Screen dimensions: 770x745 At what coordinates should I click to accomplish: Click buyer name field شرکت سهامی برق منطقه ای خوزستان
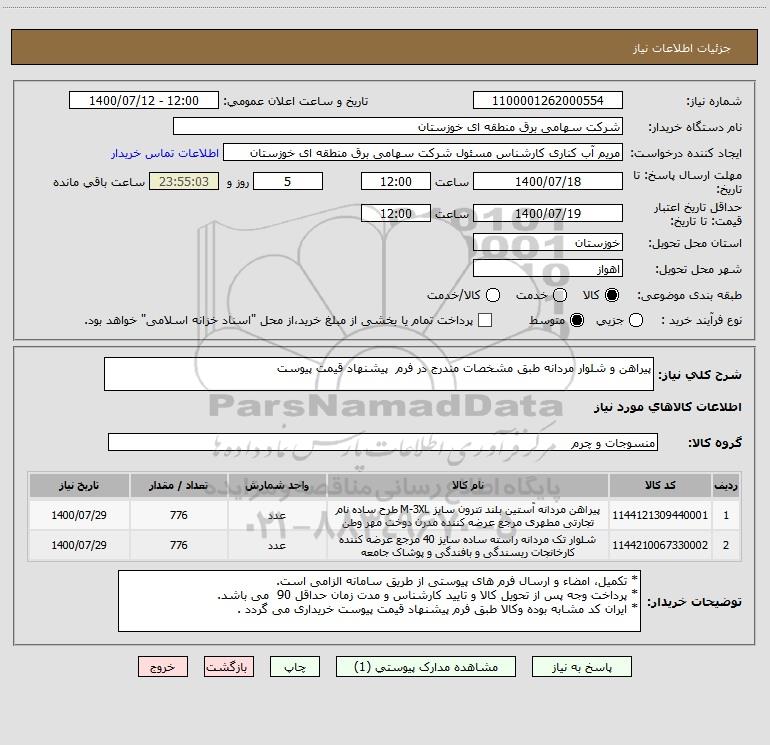(398, 126)
